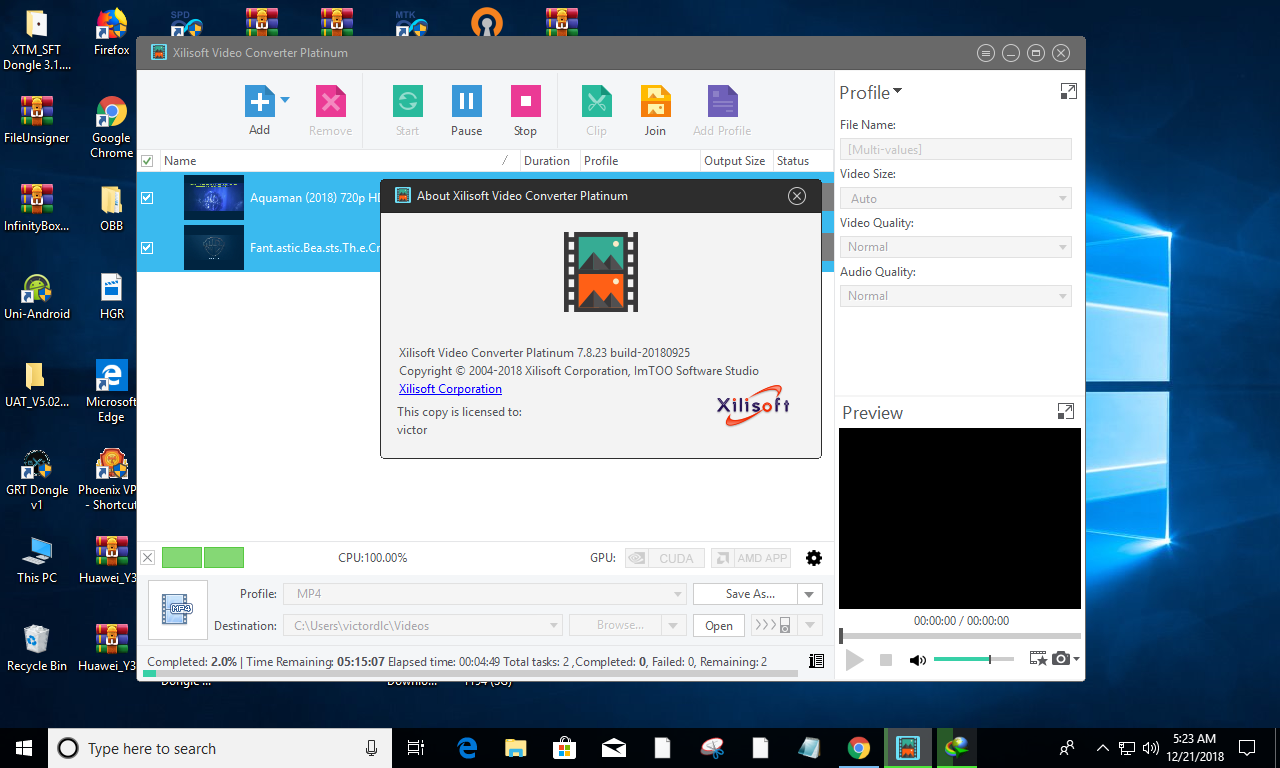Open settings via the gear icon
1280x768 pixels.
(814, 558)
